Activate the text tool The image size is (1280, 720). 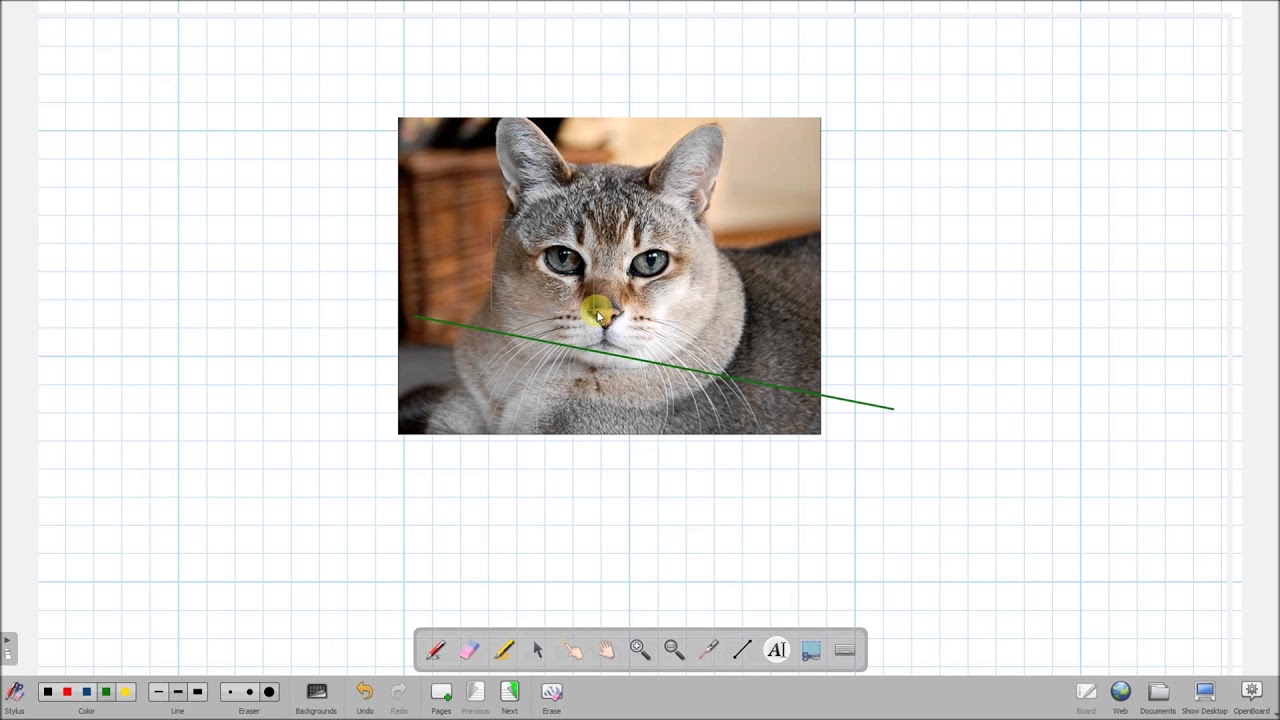[777, 650]
